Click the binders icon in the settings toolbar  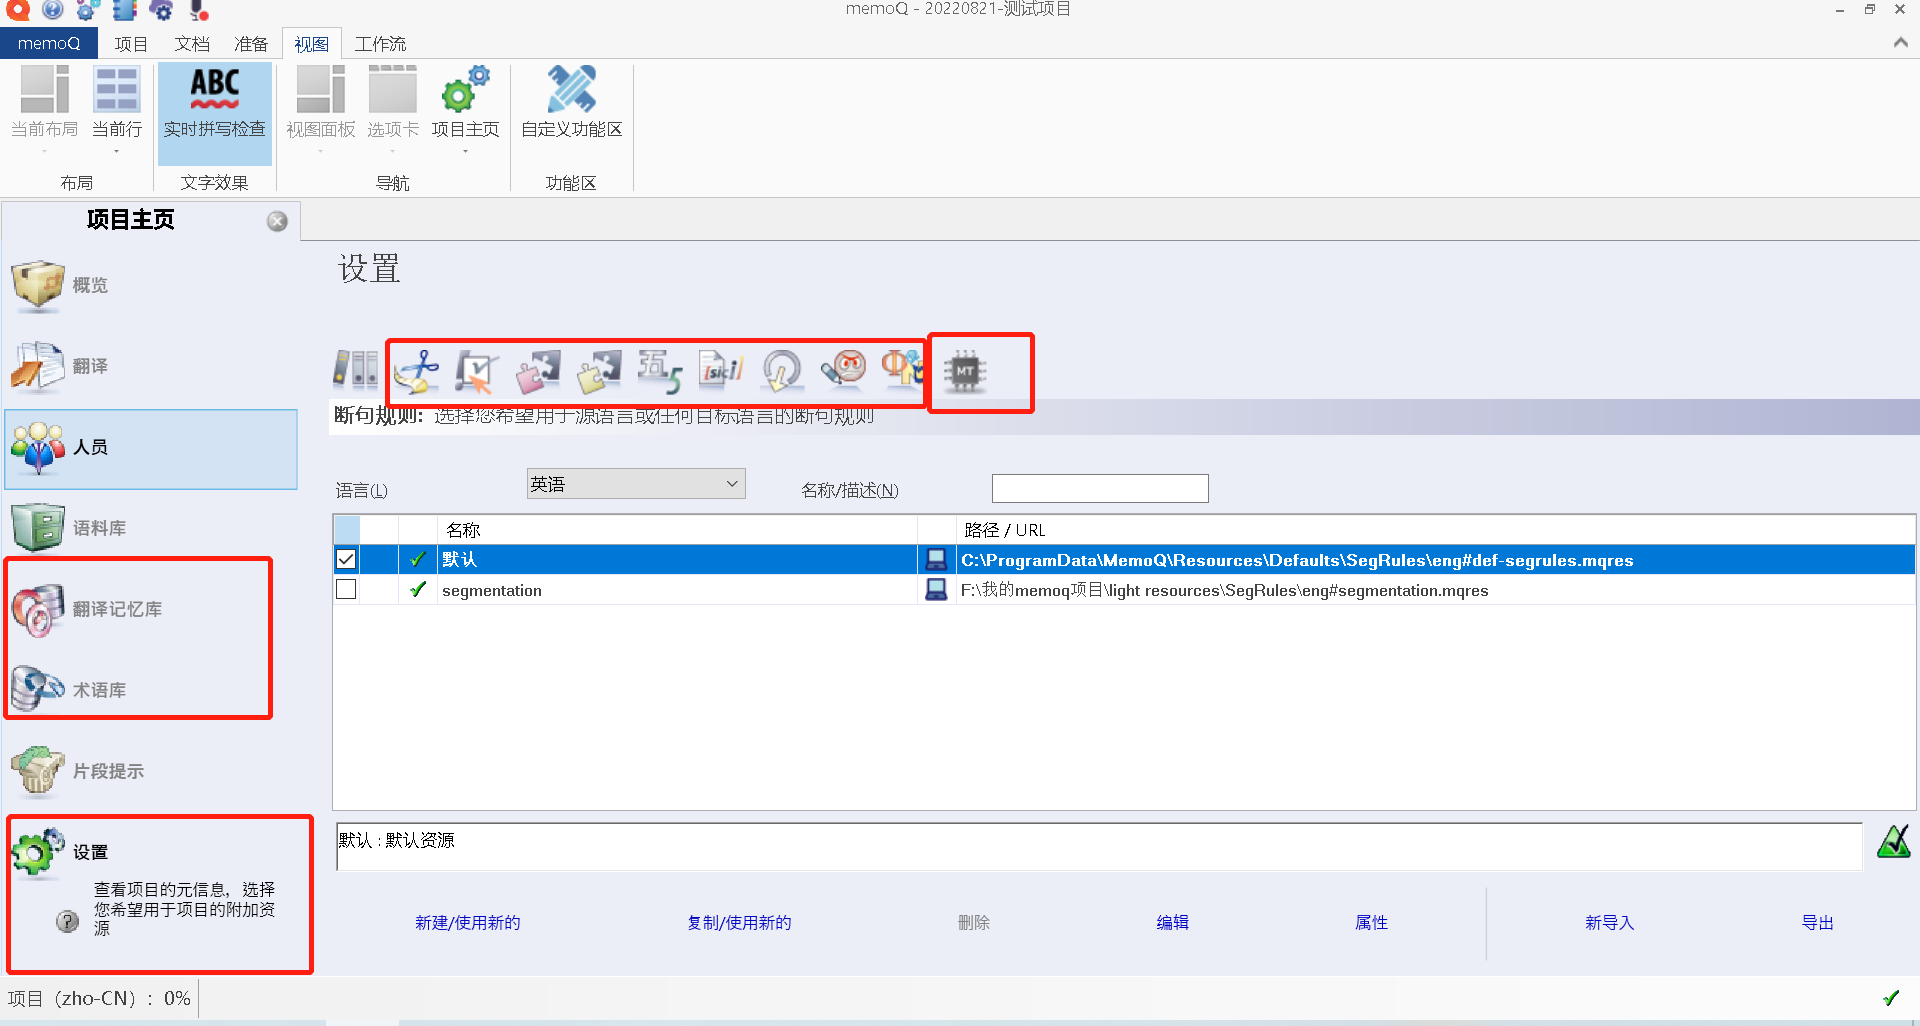(356, 369)
